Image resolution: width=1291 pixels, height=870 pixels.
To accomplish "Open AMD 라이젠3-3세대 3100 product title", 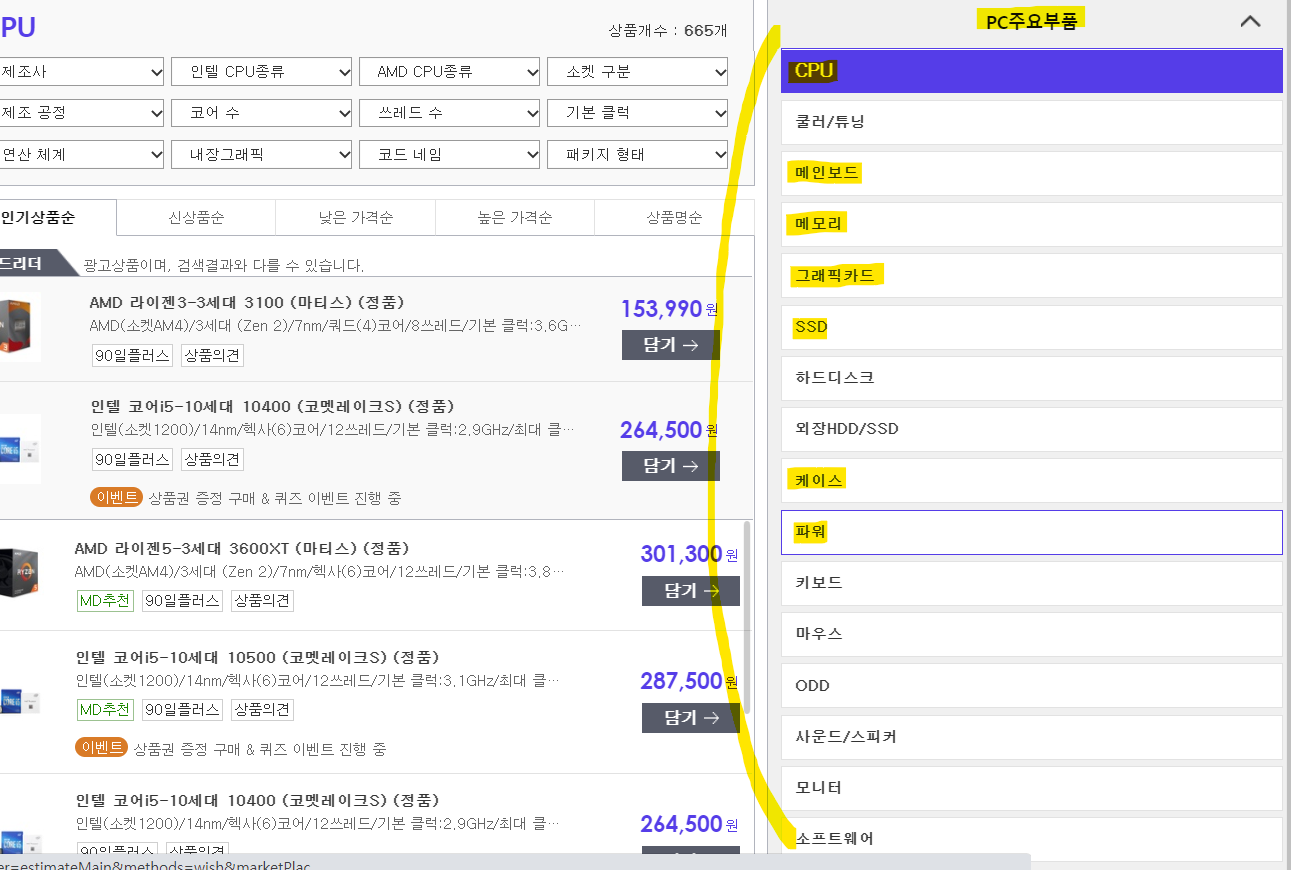I will [247, 302].
